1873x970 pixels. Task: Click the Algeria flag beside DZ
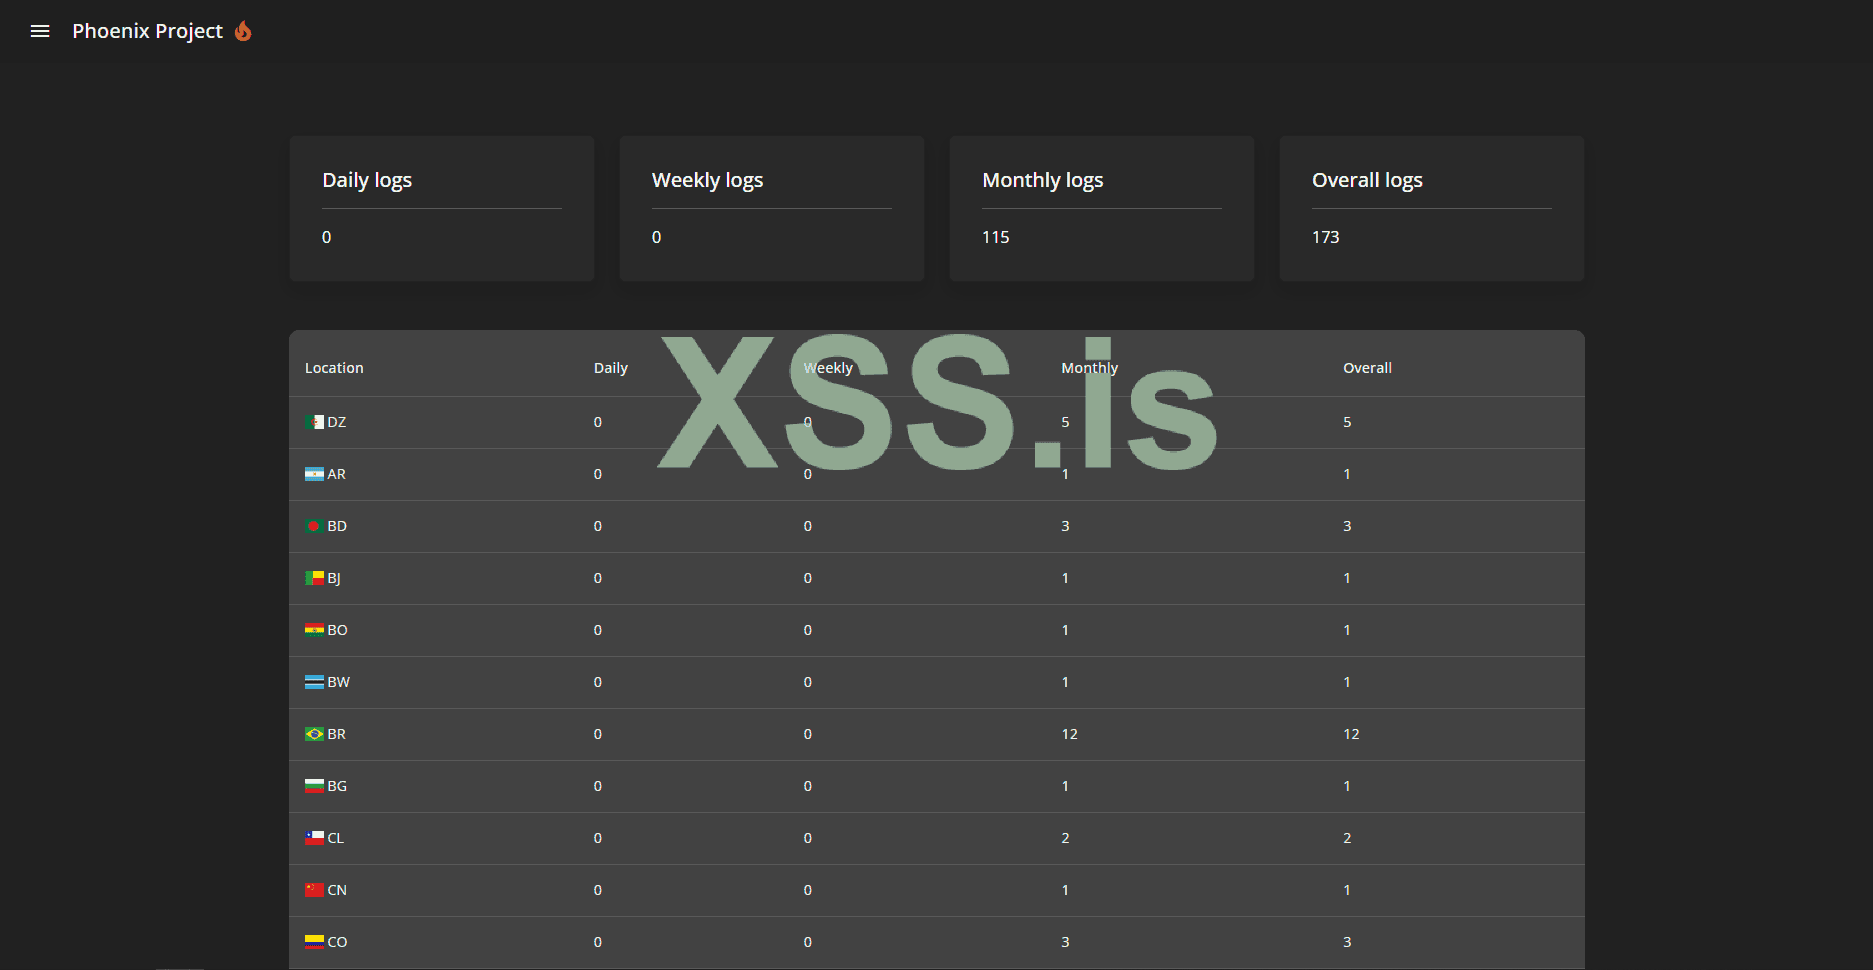point(314,422)
